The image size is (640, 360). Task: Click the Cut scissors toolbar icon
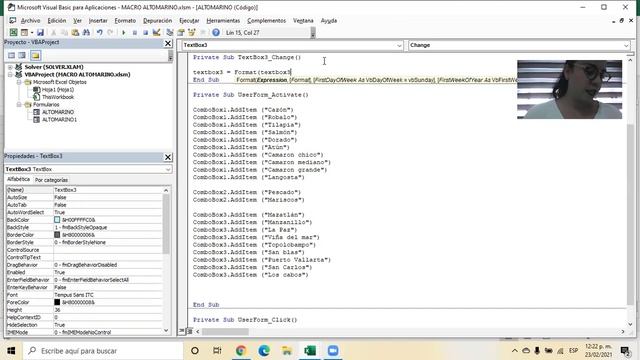[x=53, y=32]
